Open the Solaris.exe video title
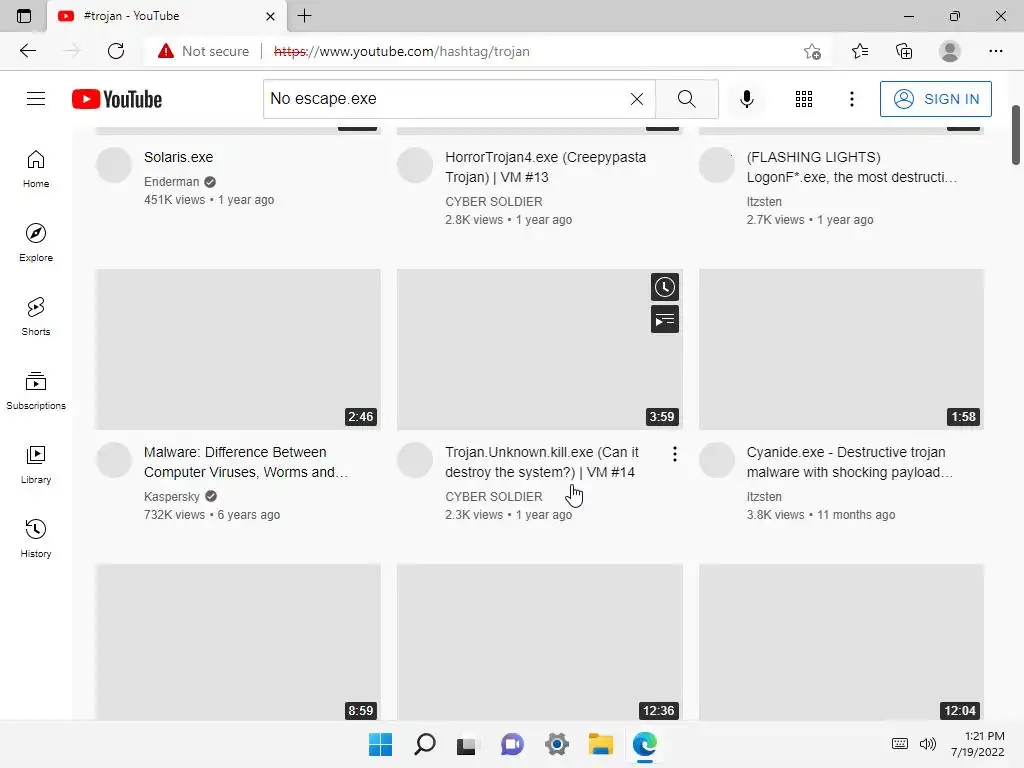The width and height of the screenshot is (1024, 768). pos(178,157)
